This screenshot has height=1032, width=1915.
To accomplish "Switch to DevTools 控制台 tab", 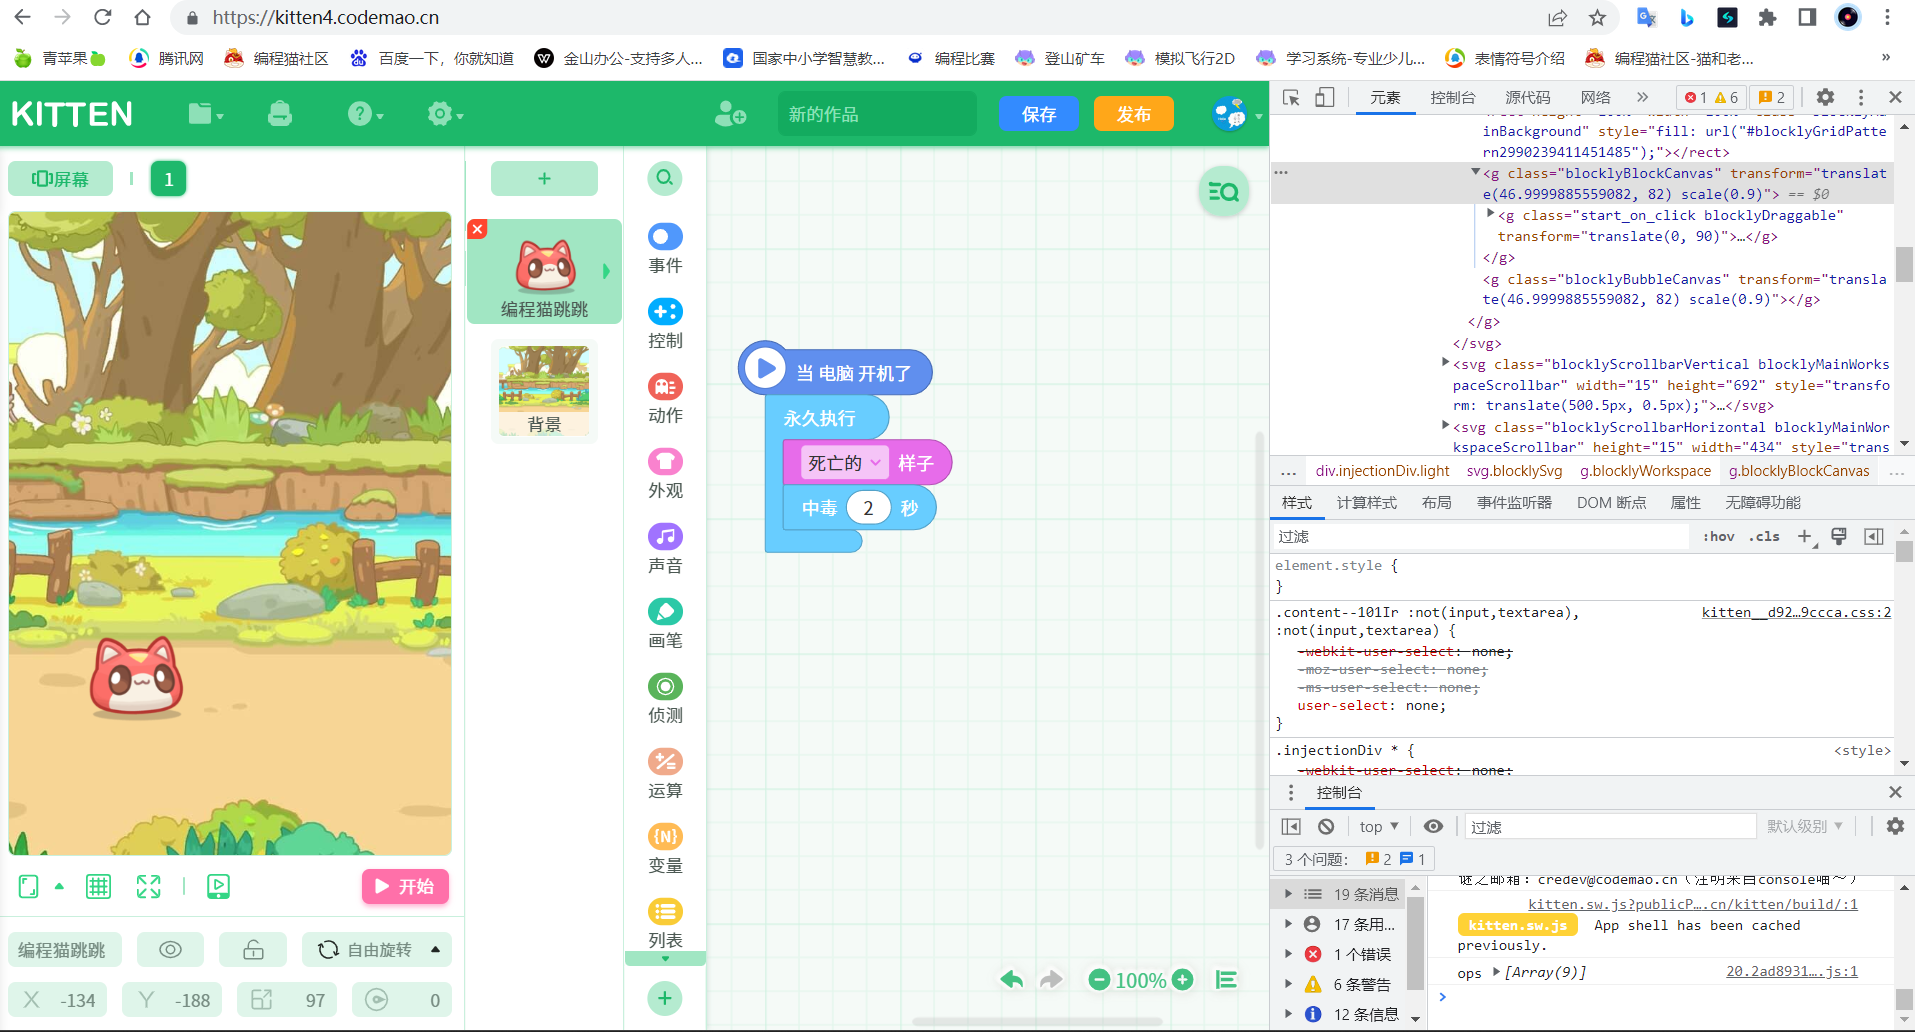I will tap(1452, 97).
